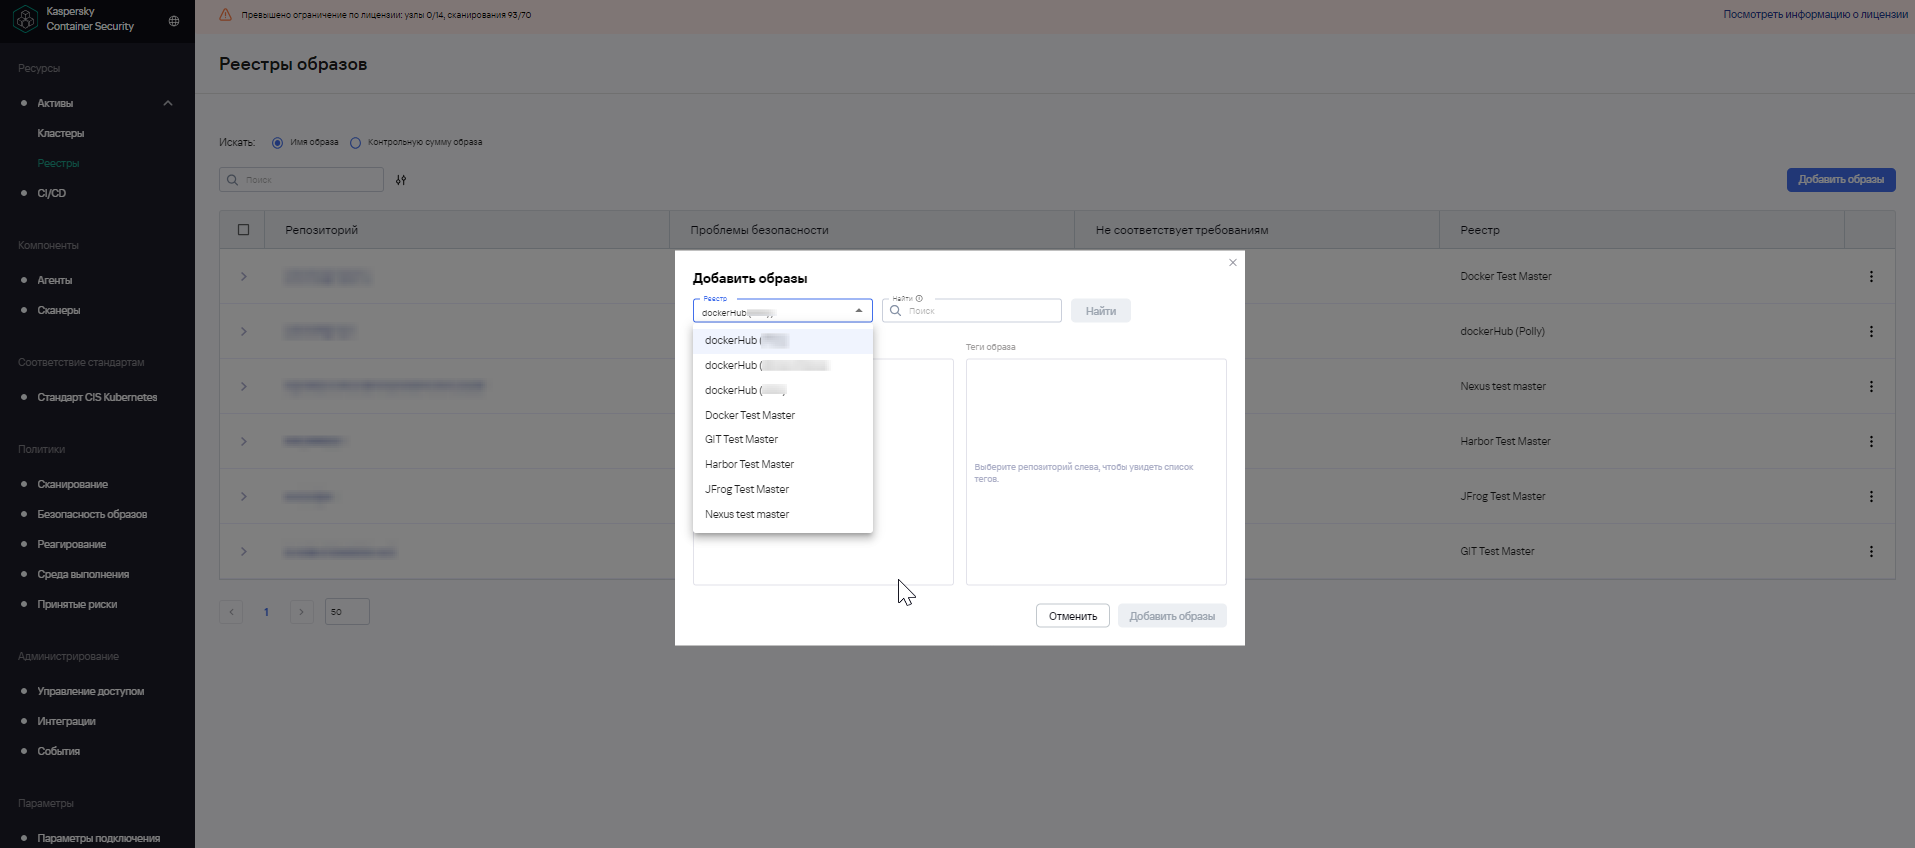
Task: Select the Имя образа radio button
Action: [x=277, y=143]
